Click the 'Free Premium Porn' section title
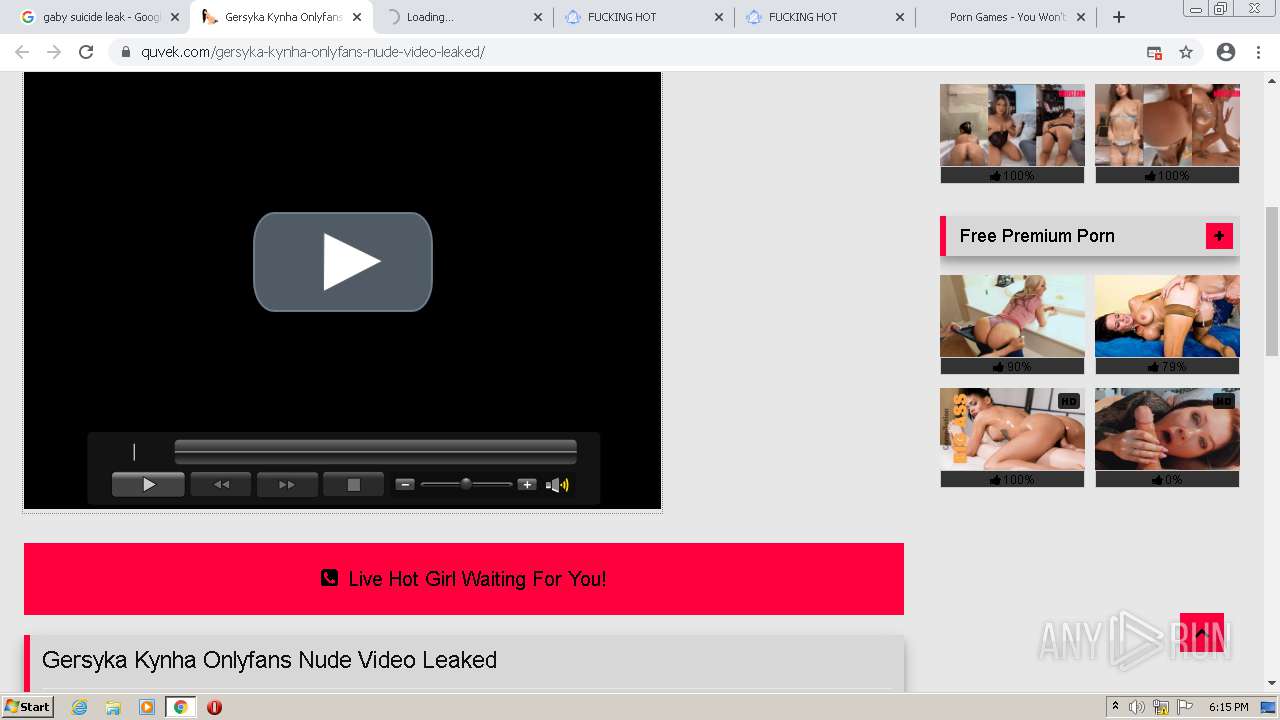This screenshot has width=1280, height=720. (x=1037, y=236)
